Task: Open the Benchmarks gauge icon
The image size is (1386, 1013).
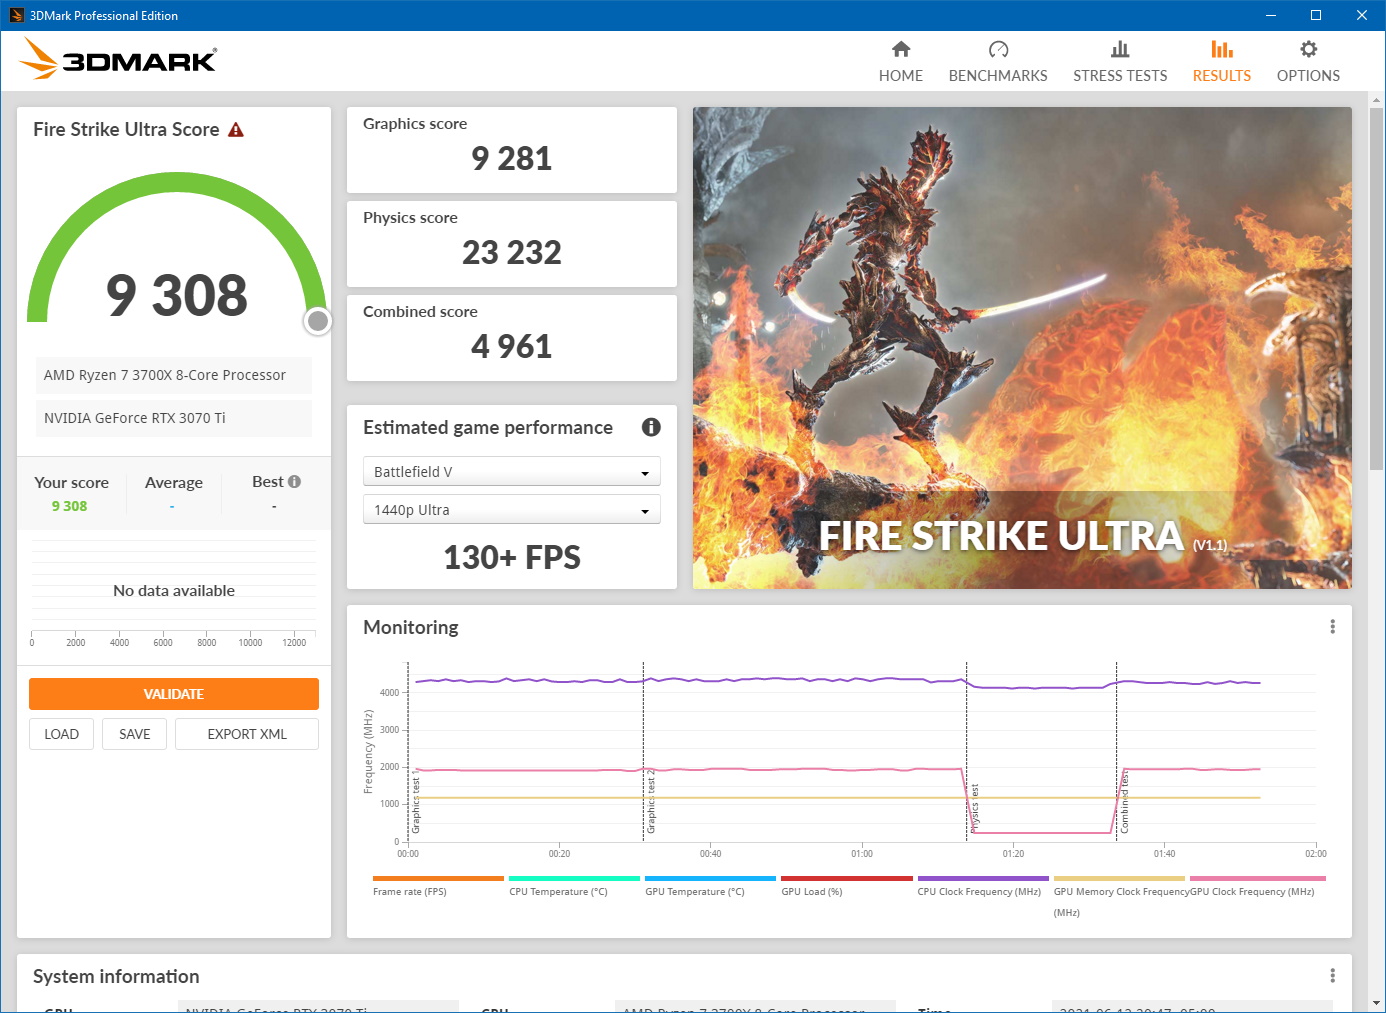Action: 998,50
